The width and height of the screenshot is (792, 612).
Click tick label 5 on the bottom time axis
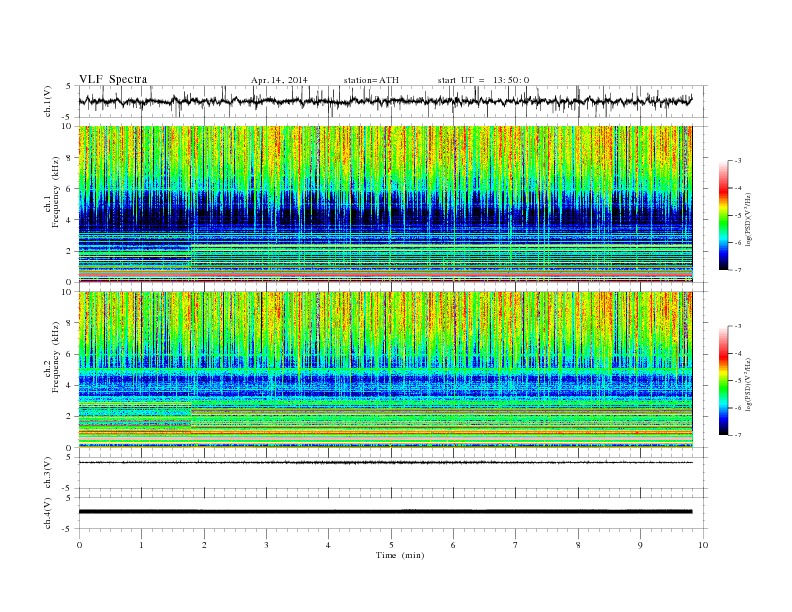391,545
